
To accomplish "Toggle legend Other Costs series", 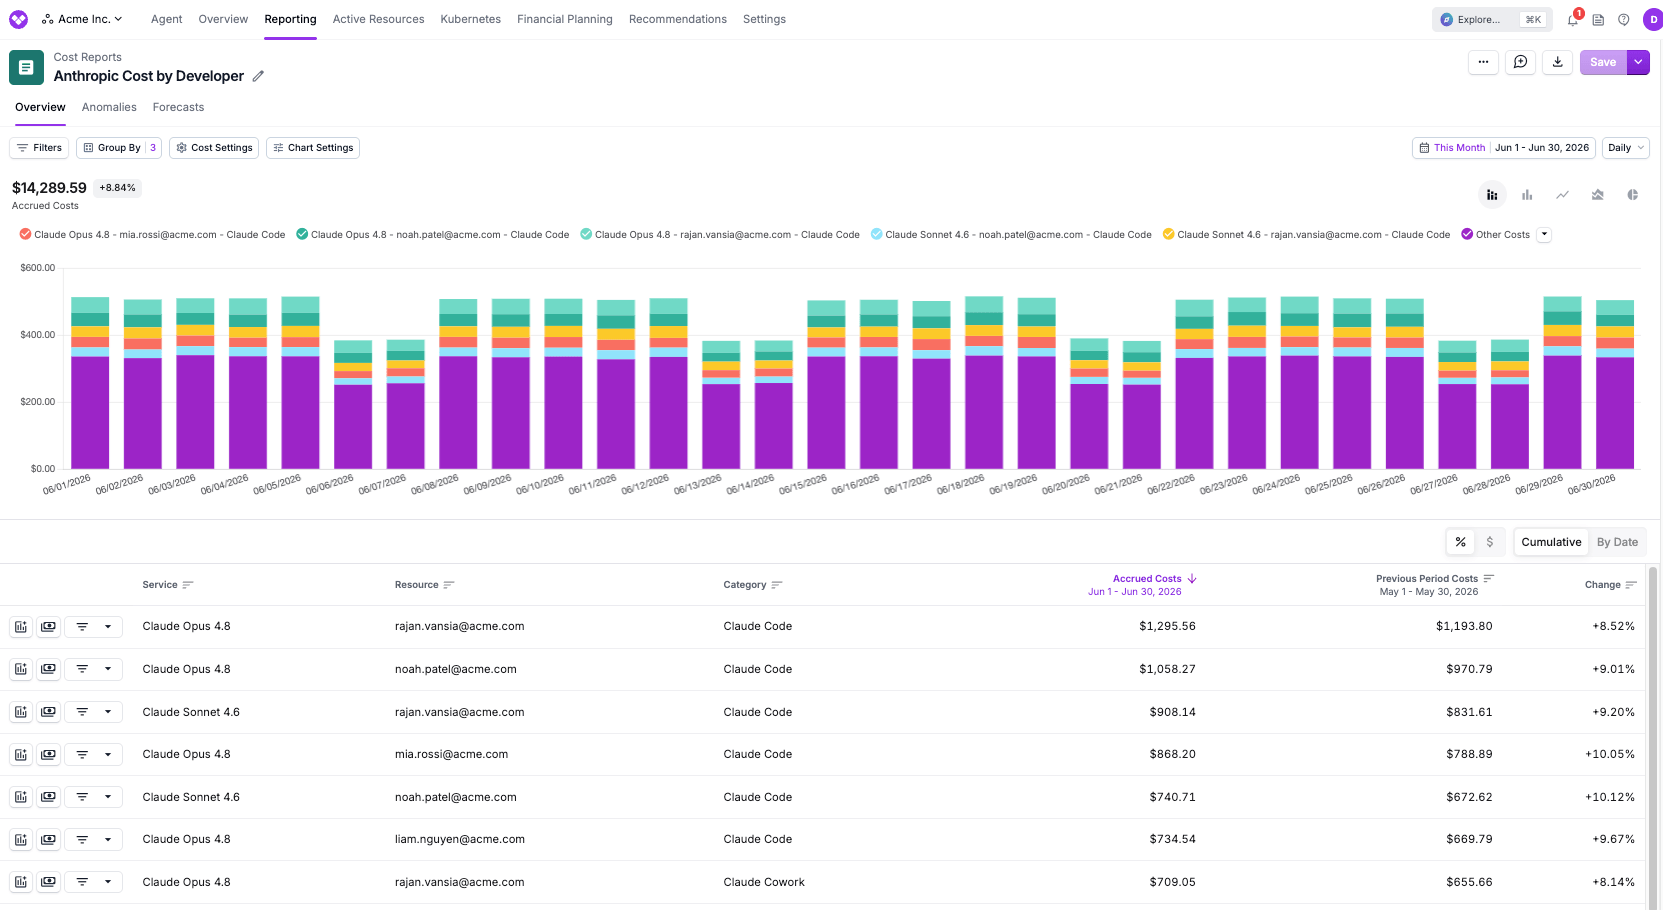I will (1495, 235).
